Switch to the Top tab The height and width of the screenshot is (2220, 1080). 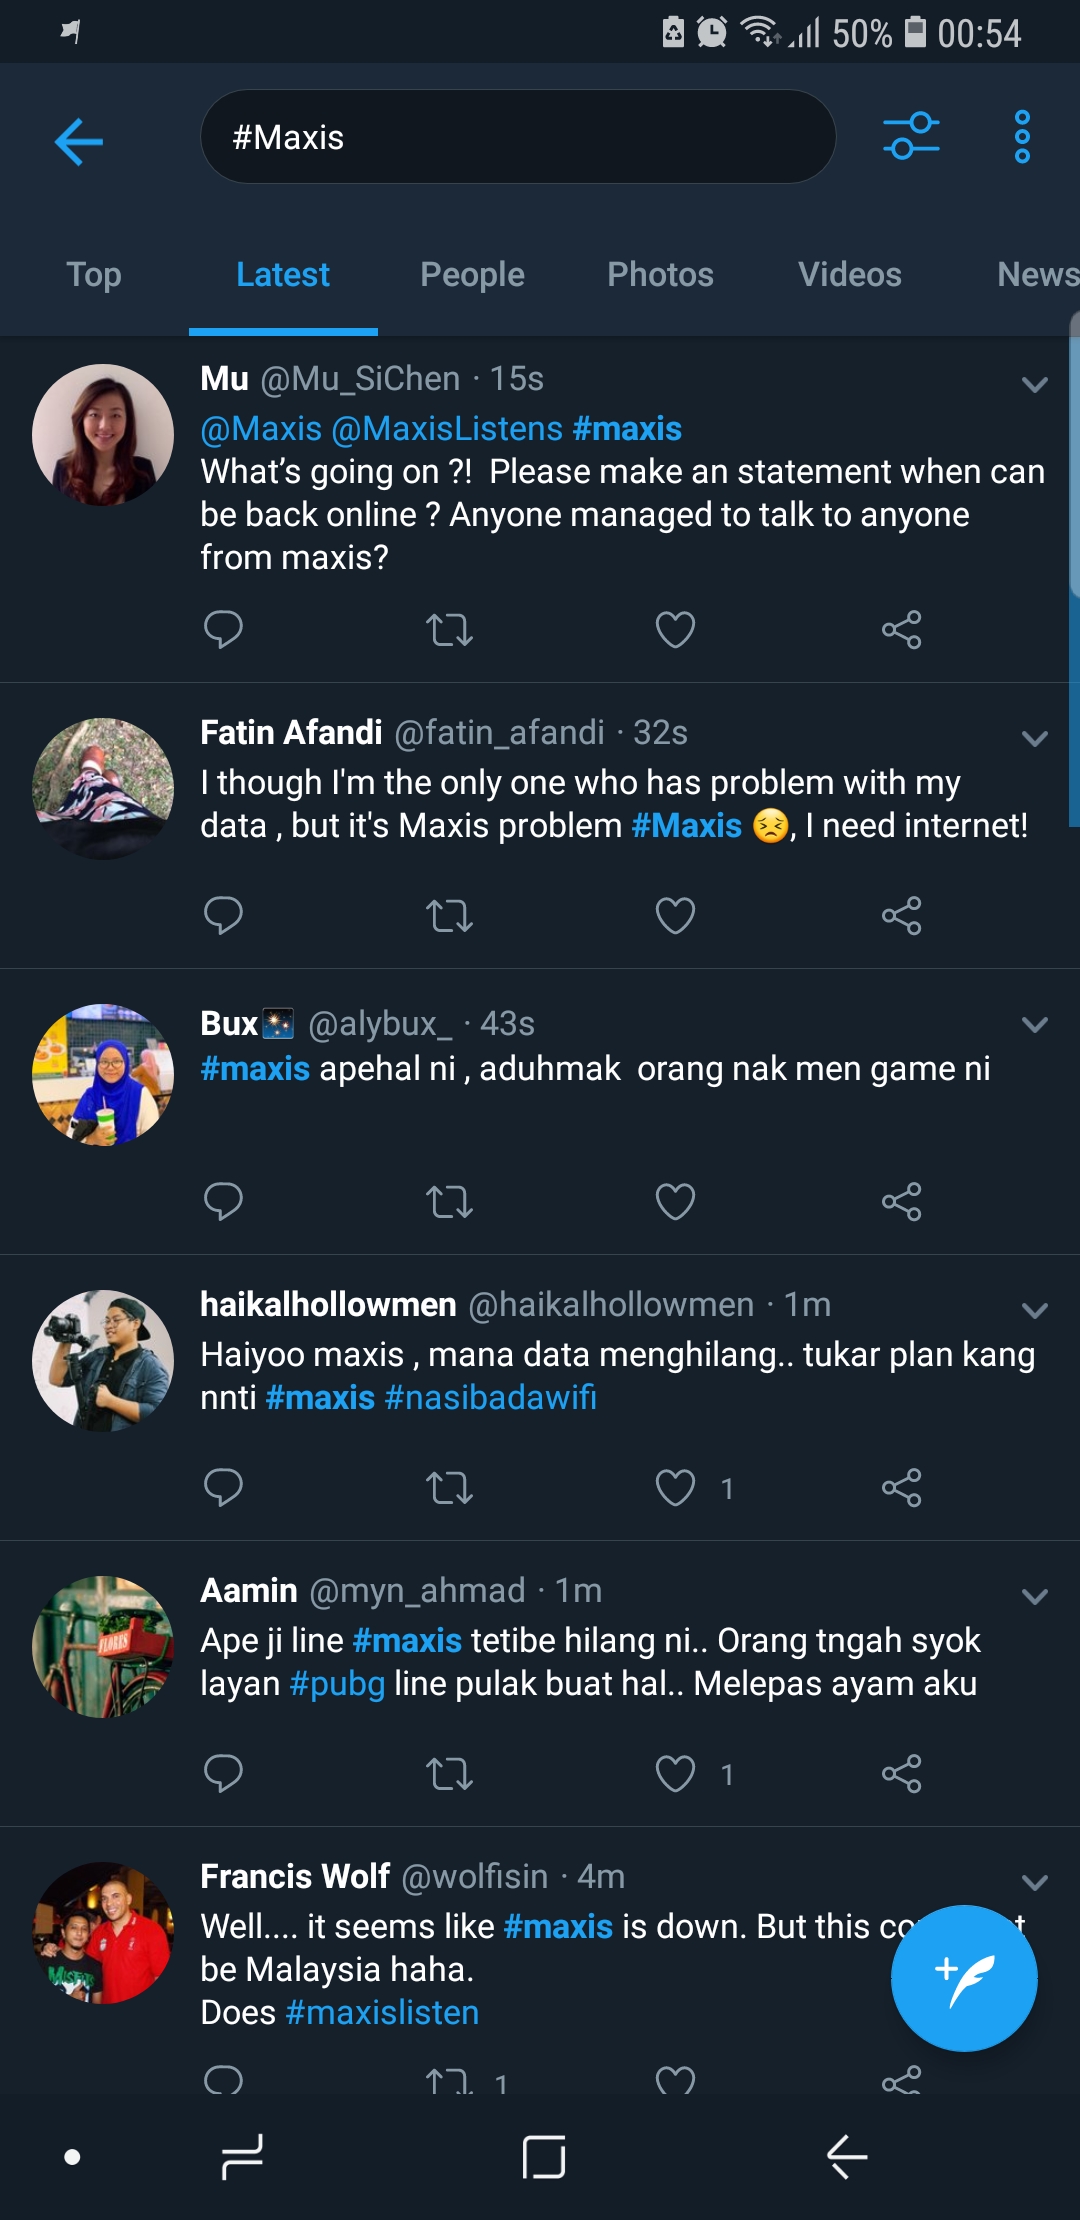[x=94, y=274]
